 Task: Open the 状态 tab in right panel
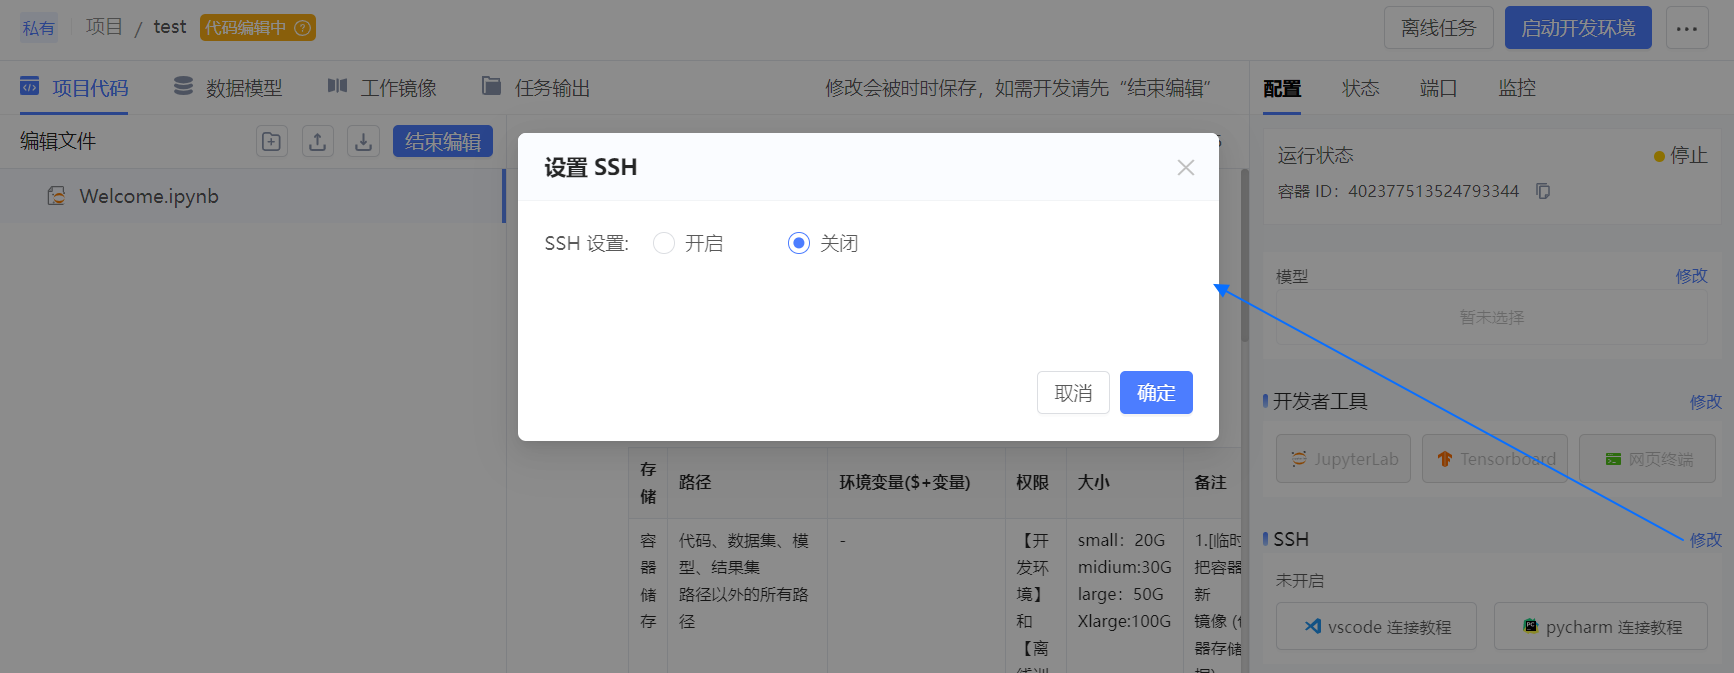[1360, 88]
